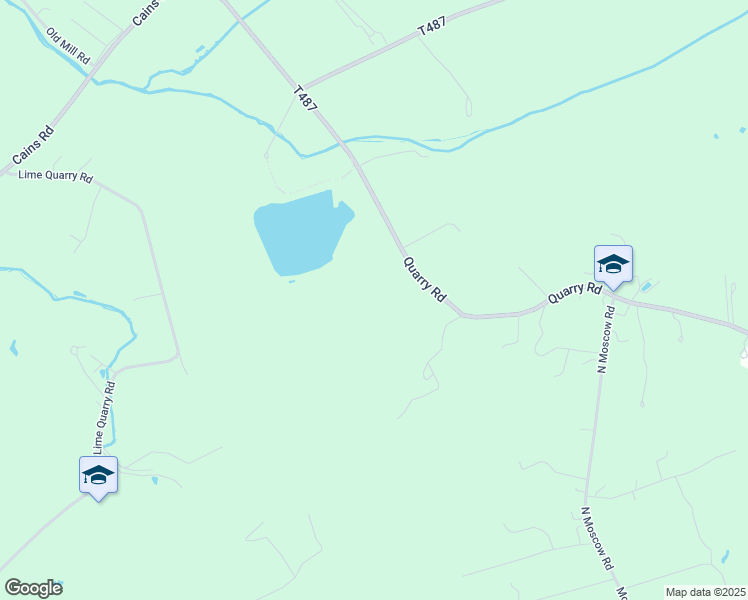748x600 pixels.
Task: Click the T487 label near the creek
Action: [305, 98]
